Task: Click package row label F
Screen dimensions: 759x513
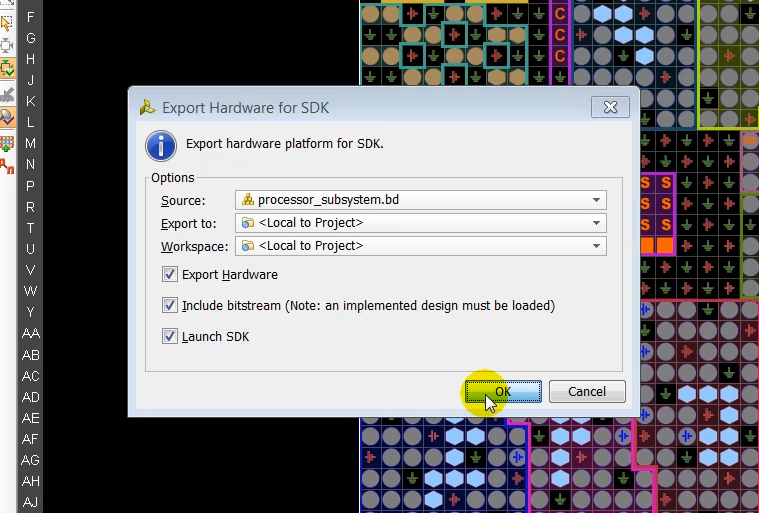Action: click(x=30, y=17)
